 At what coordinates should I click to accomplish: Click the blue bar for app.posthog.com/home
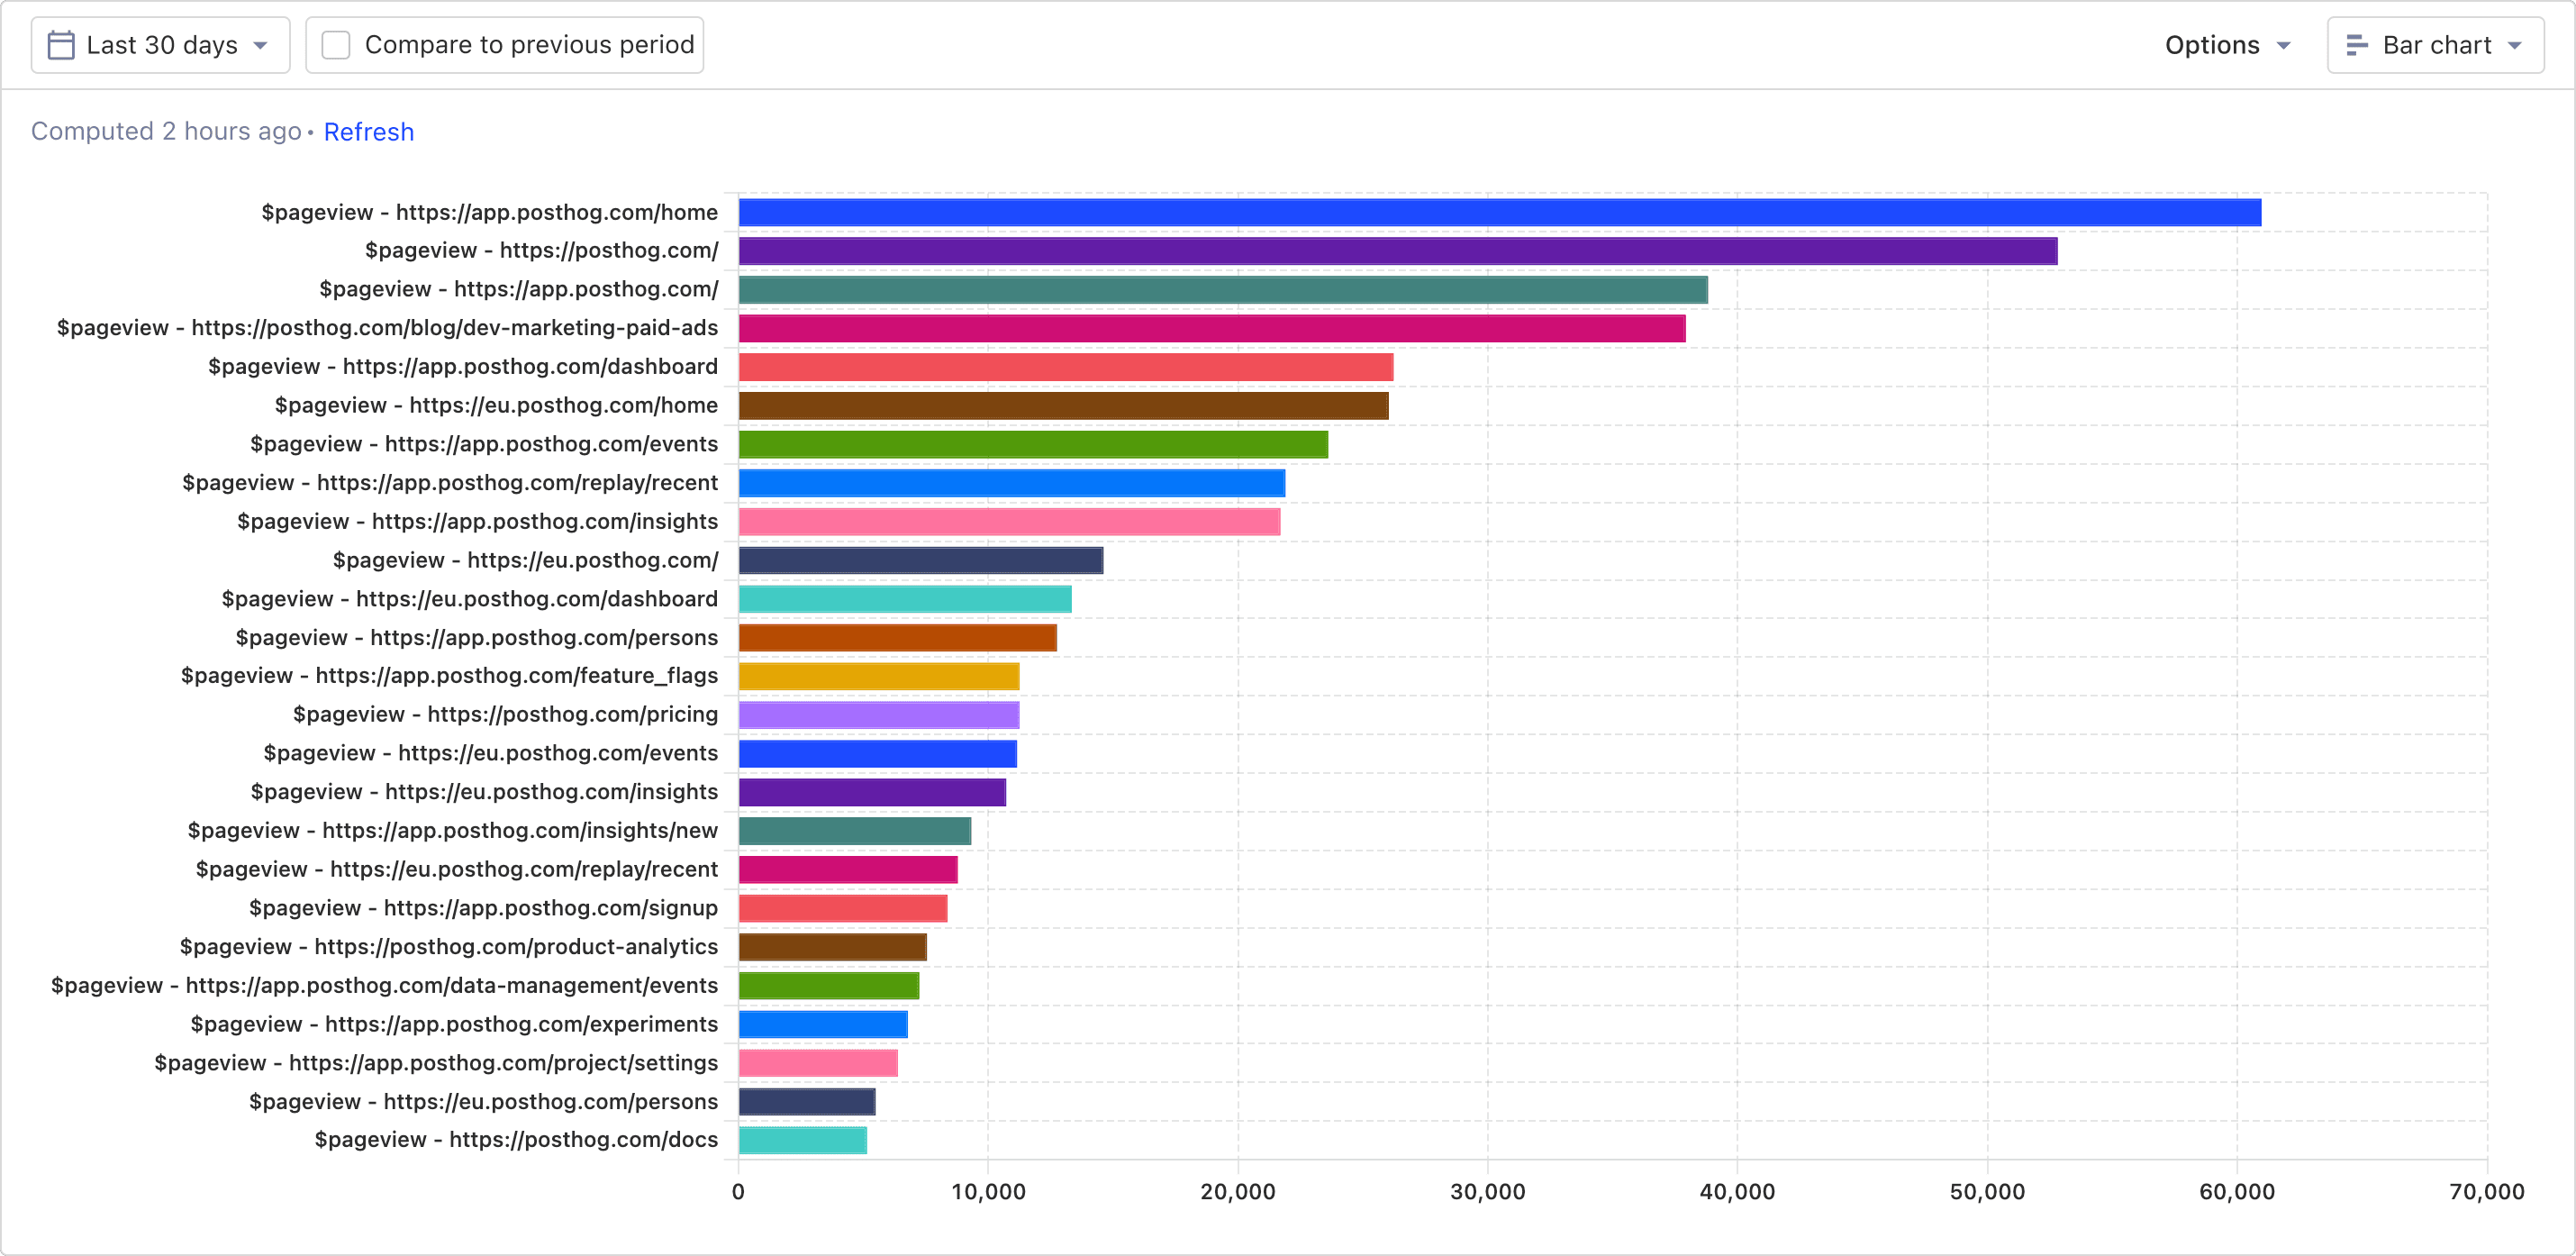pyautogui.click(x=1499, y=212)
